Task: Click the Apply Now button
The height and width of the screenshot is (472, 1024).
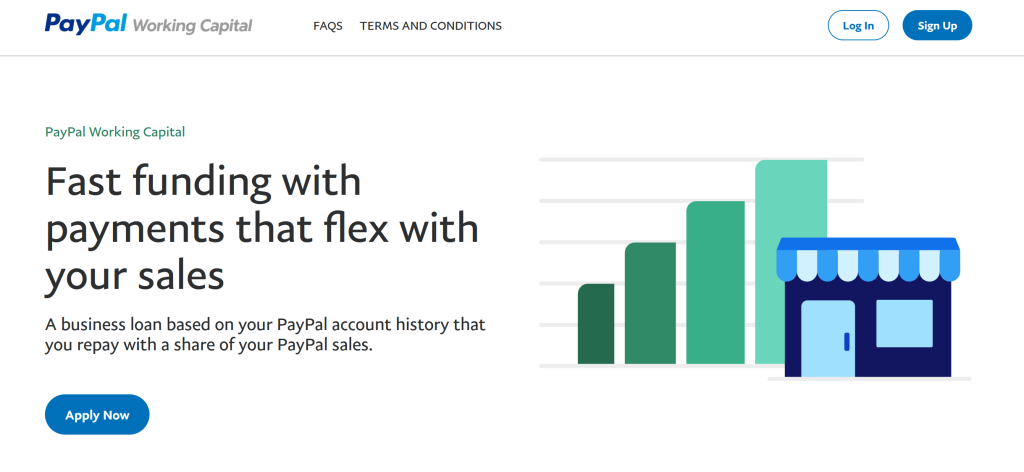Action: point(97,415)
